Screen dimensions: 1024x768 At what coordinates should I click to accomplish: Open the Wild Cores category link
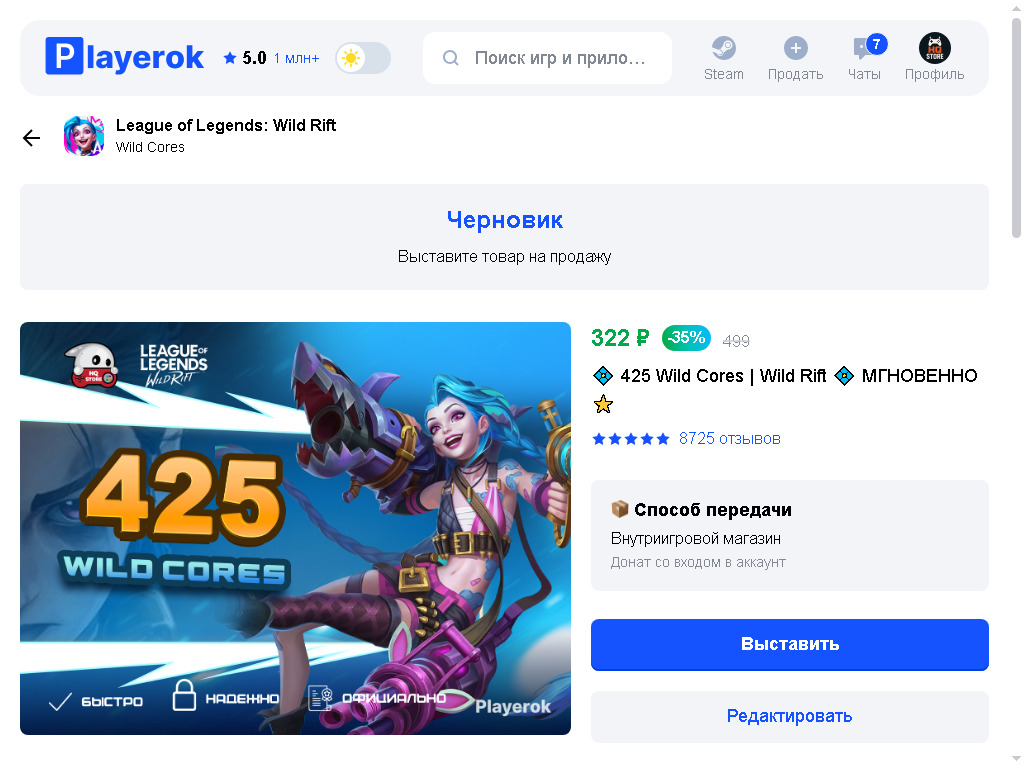tap(150, 148)
